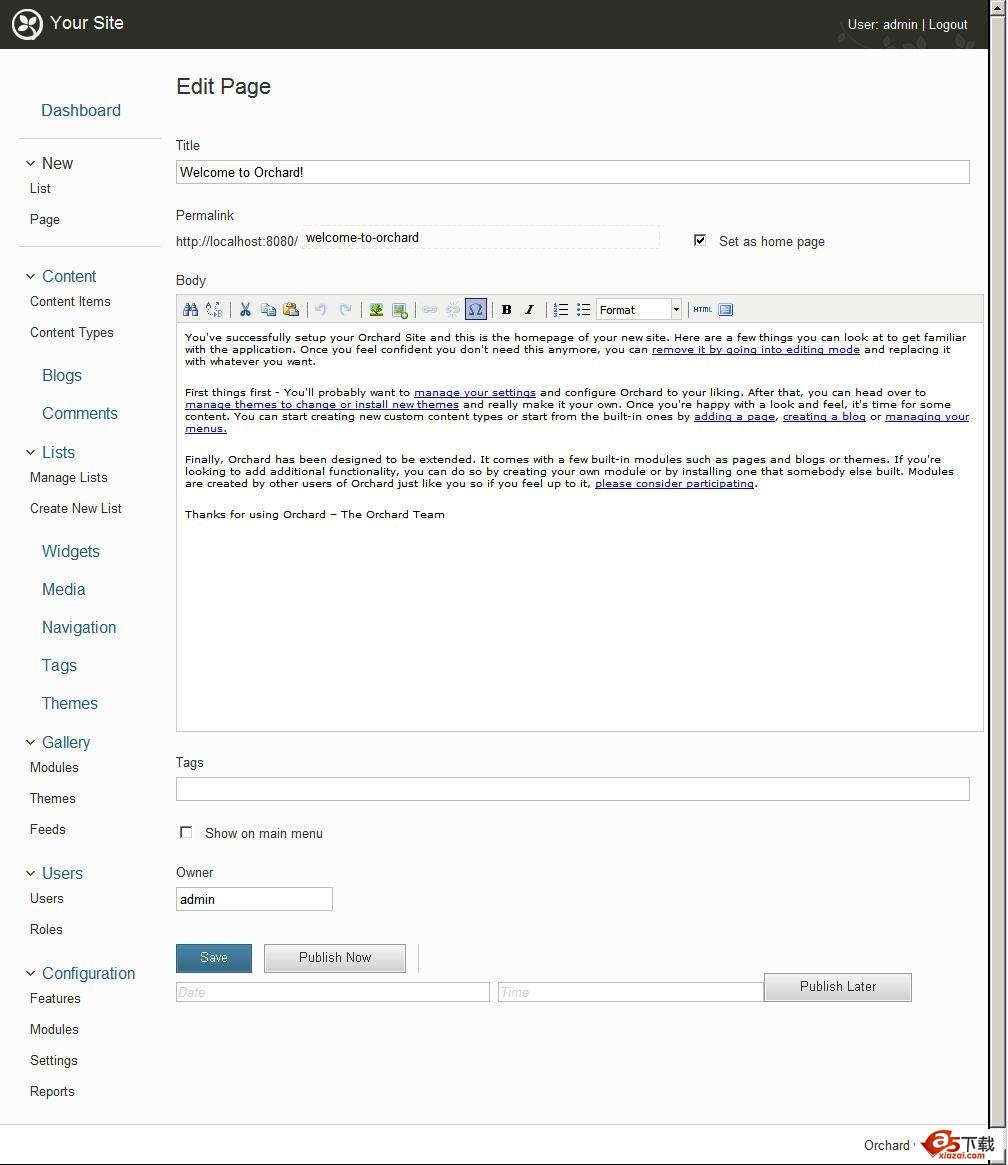This screenshot has height=1165, width=1008.
Task: Insert a special character with the Omega icon
Action: [x=476, y=309]
